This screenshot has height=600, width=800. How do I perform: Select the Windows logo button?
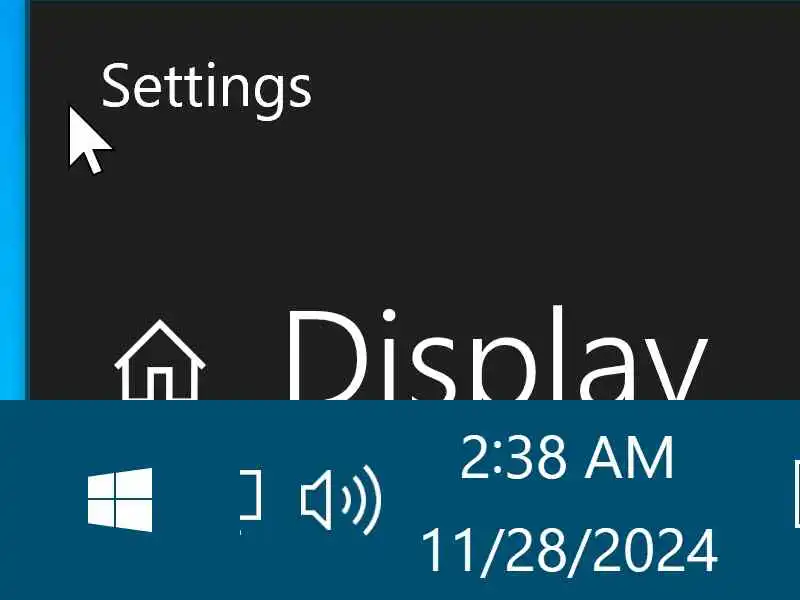click(x=120, y=499)
